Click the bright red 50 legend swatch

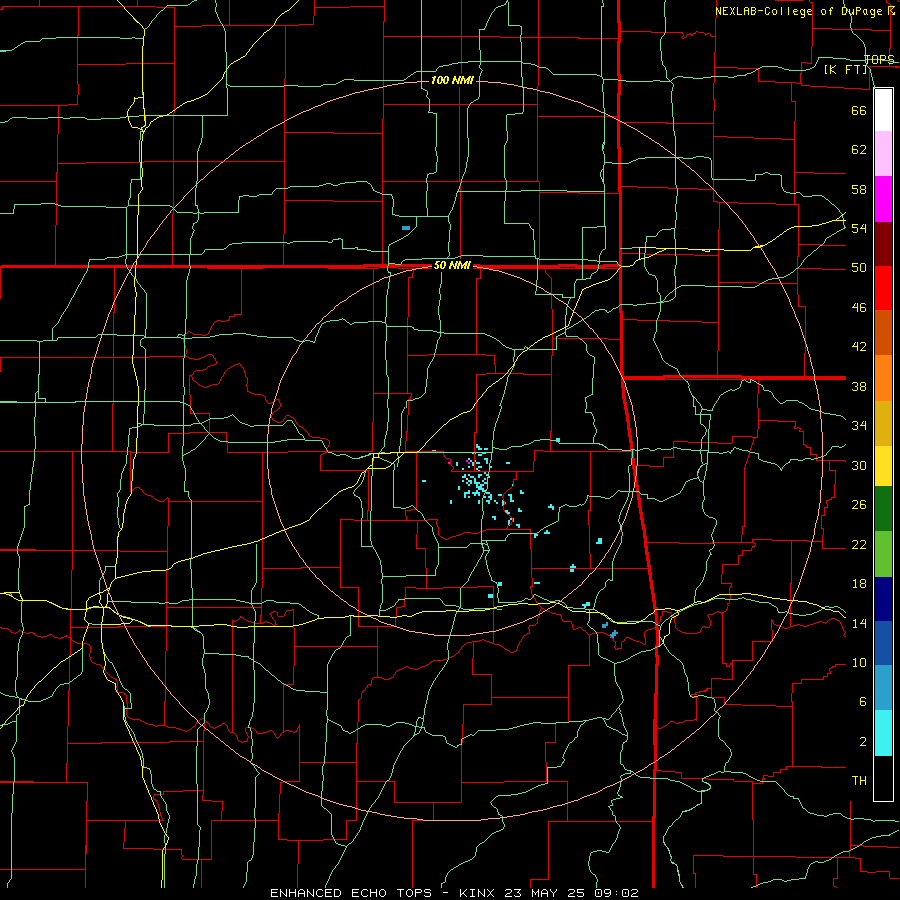pos(883,288)
